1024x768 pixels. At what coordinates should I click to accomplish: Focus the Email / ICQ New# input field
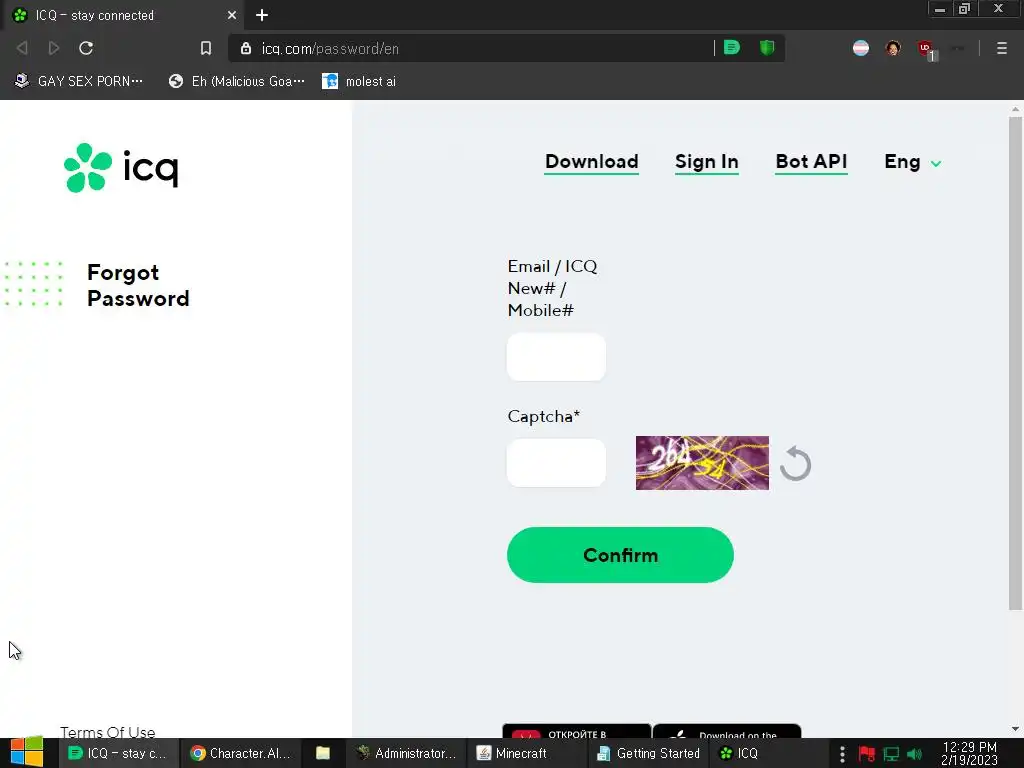pyautogui.click(x=556, y=357)
